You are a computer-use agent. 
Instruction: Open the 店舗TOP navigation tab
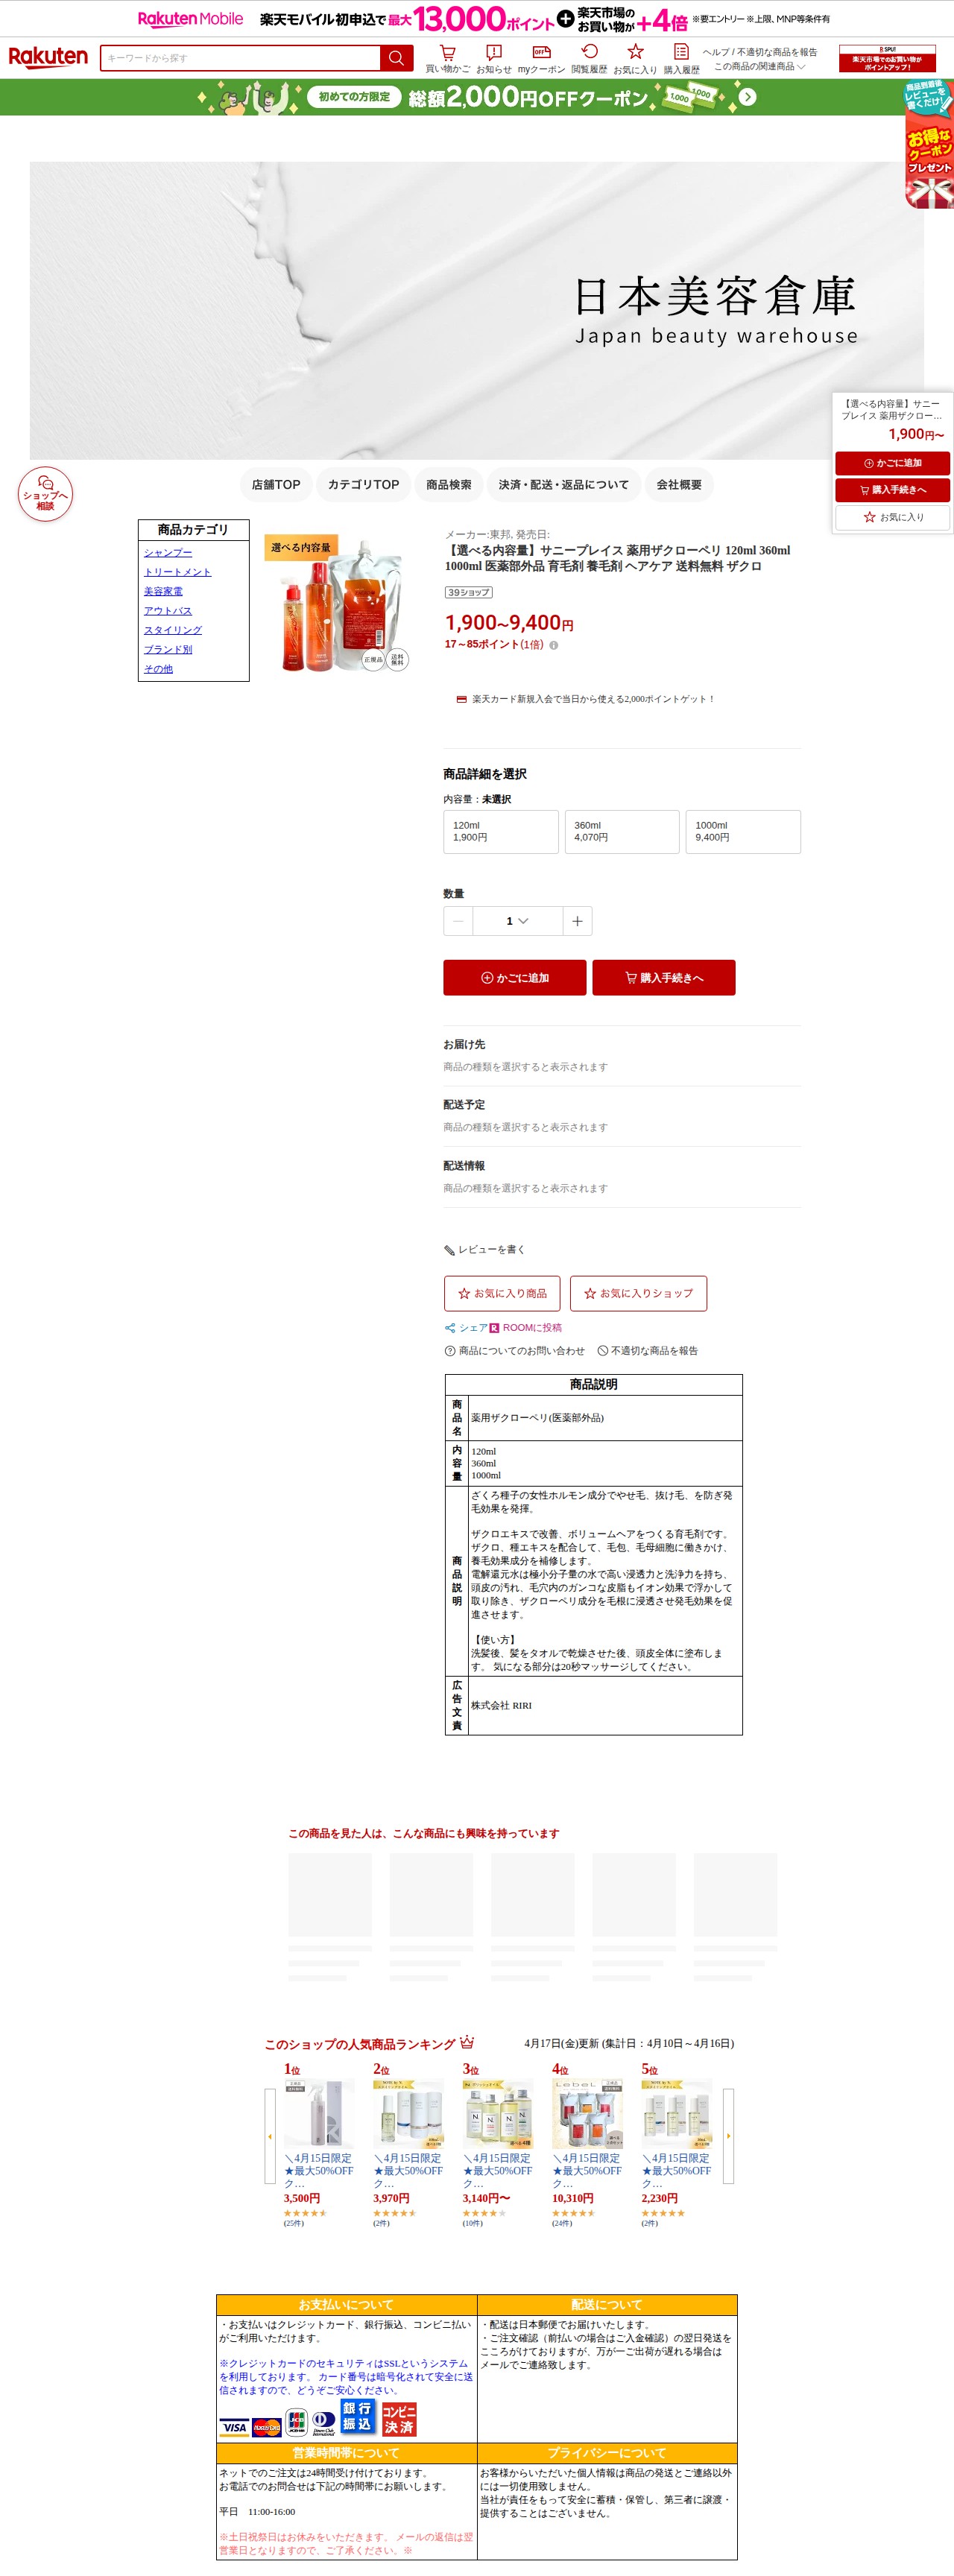click(276, 485)
